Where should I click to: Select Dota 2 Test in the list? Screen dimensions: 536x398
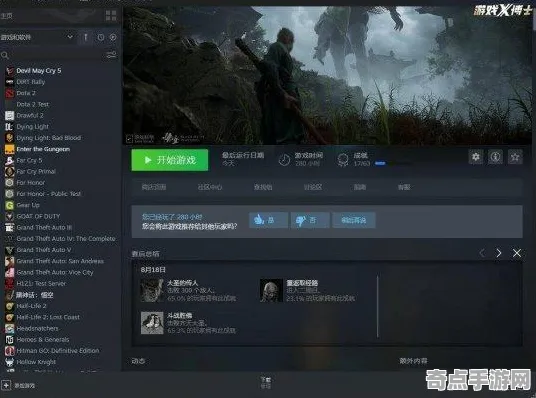click(33, 104)
